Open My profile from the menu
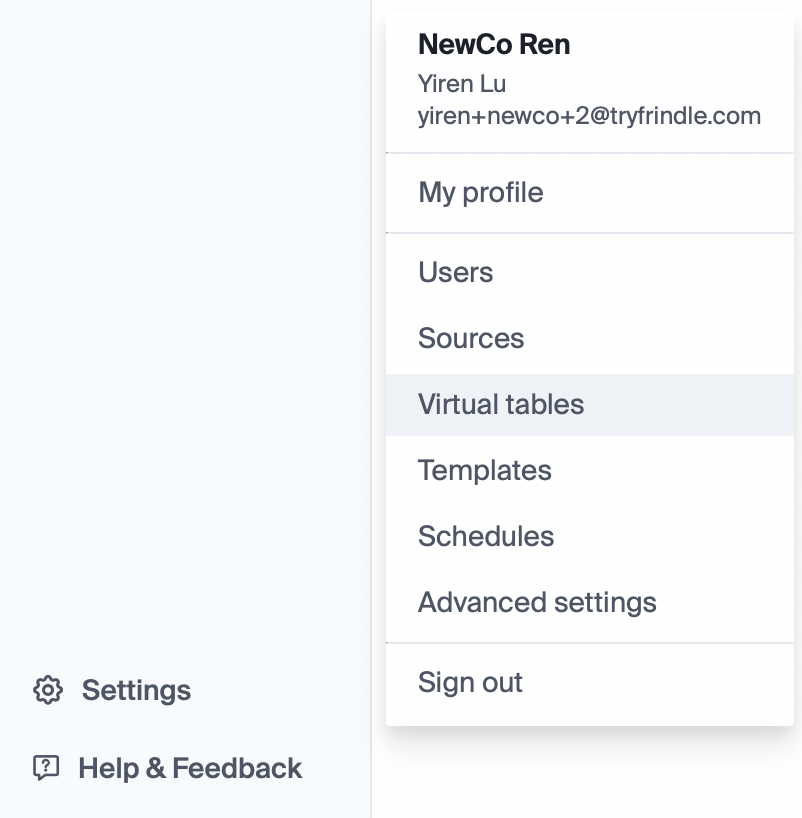Viewport: 802px width, 818px height. click(481, 192)
